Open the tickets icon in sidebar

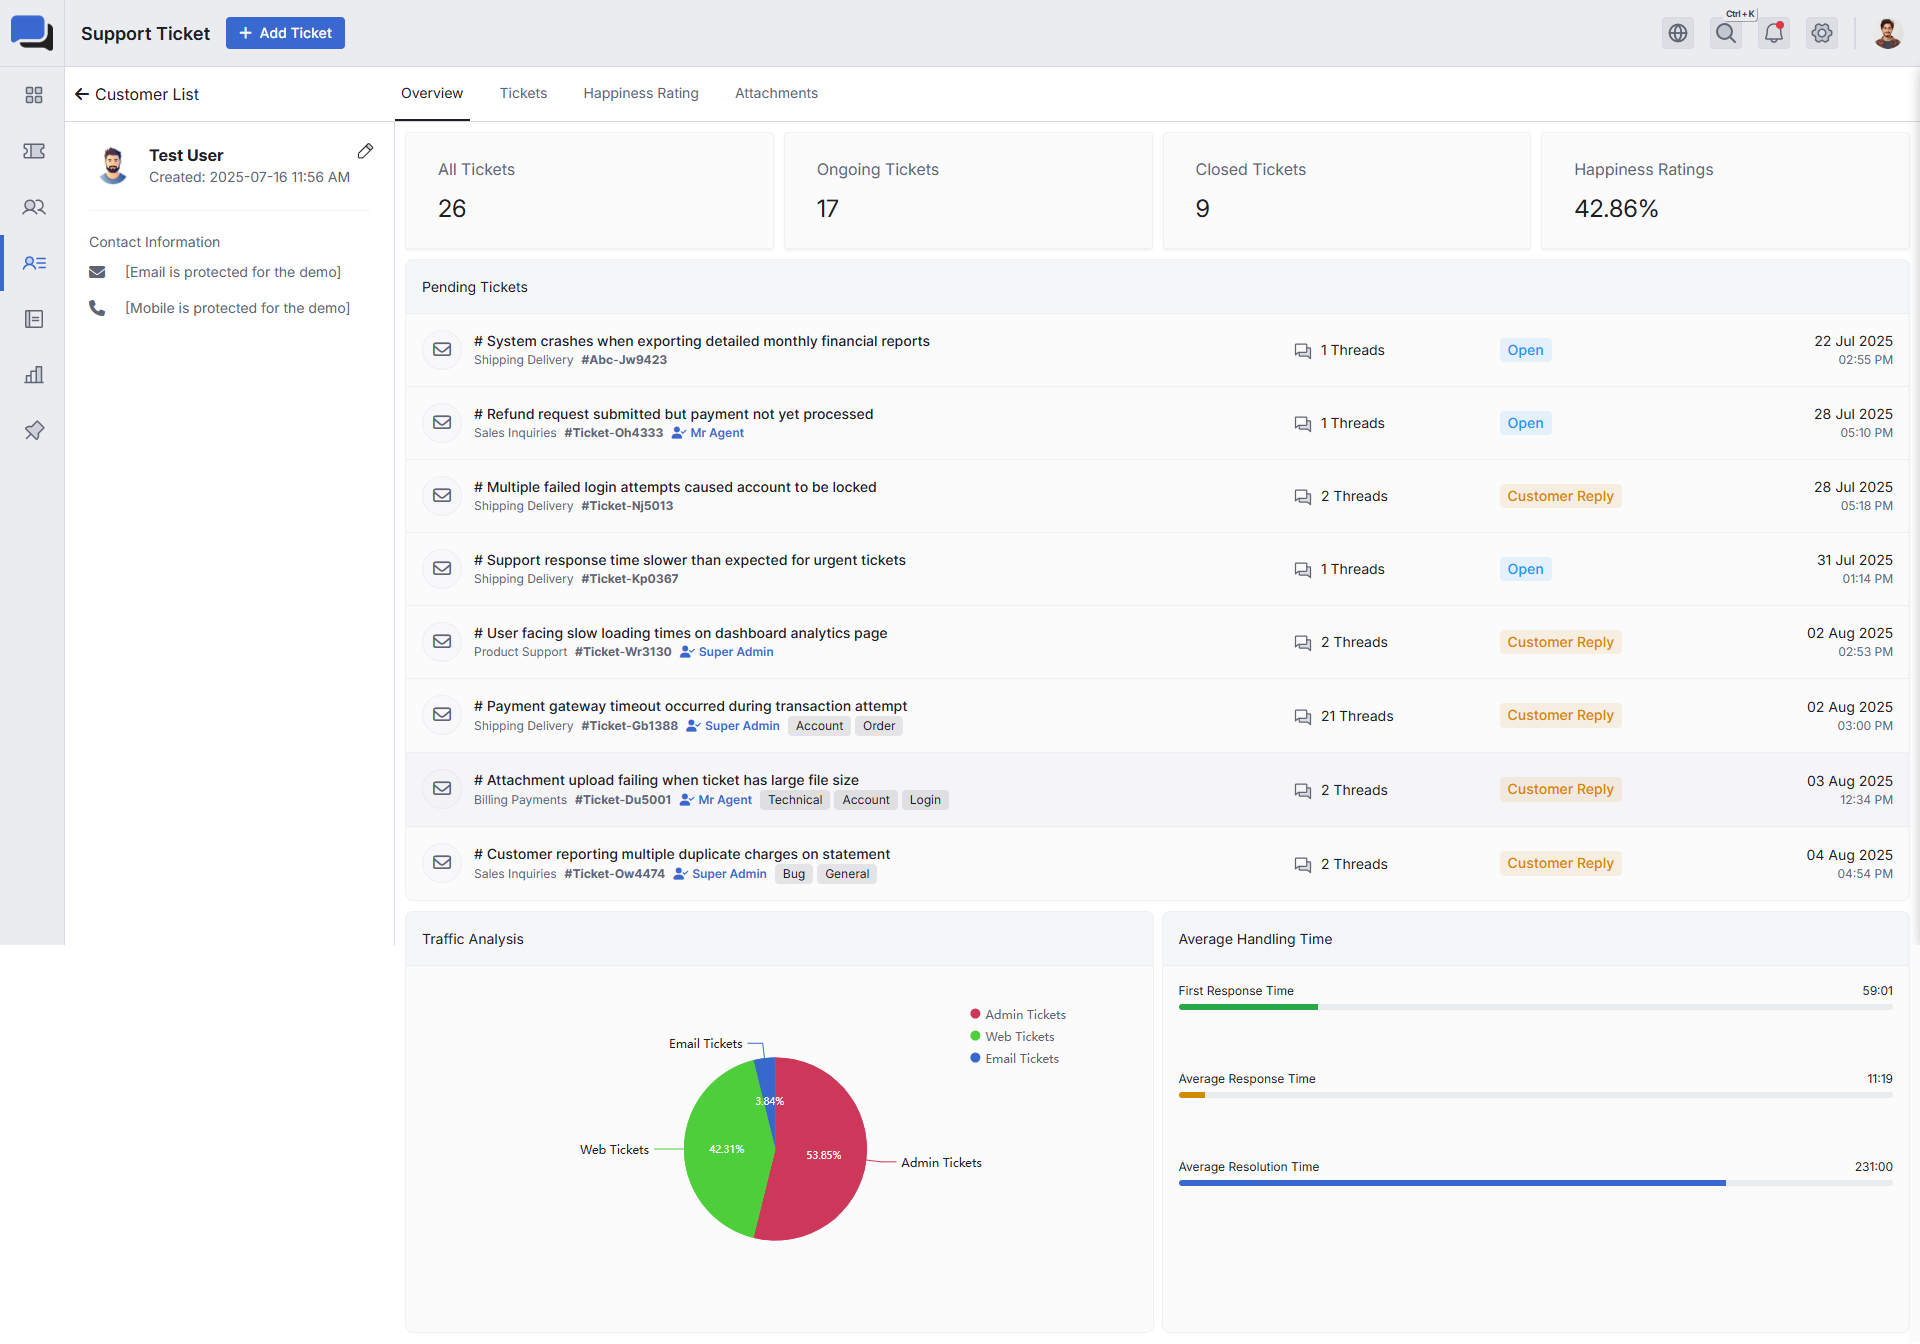tap(34, 151)
